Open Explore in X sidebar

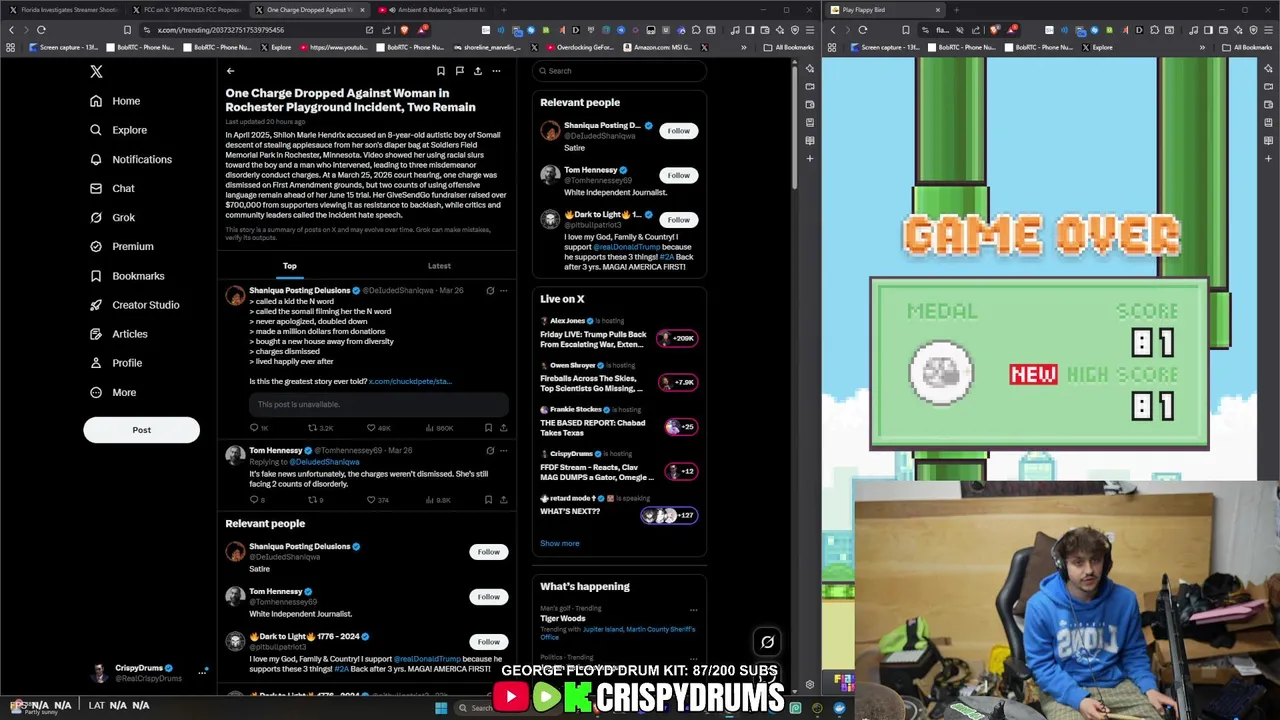click(x=118, y=130)
